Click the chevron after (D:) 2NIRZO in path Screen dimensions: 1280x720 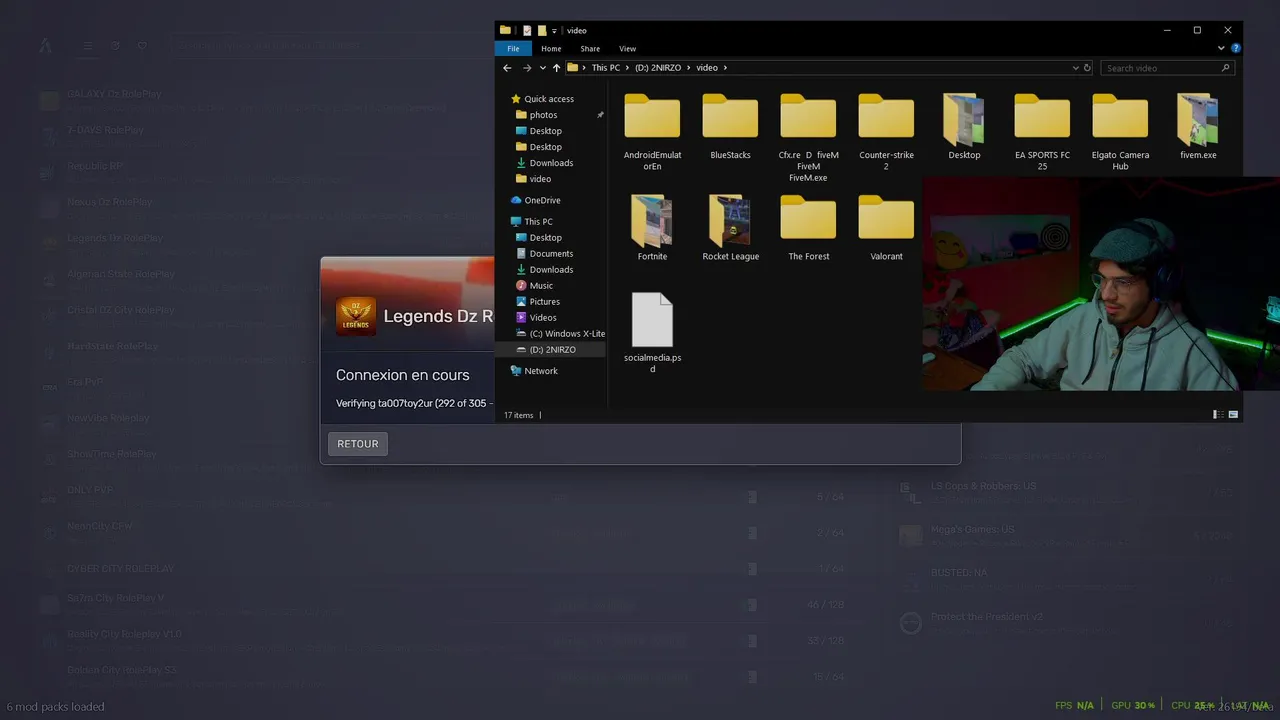[x=689, y=68]
